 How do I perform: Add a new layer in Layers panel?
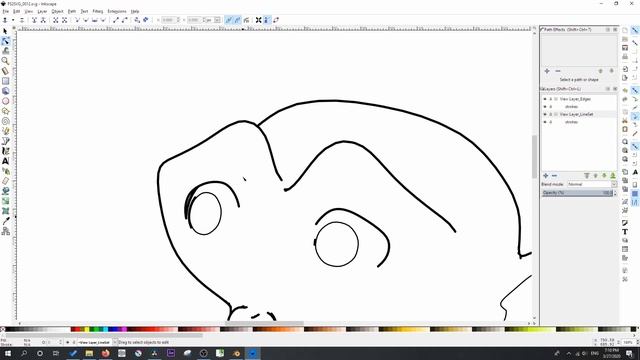click(x=546, y=176)
